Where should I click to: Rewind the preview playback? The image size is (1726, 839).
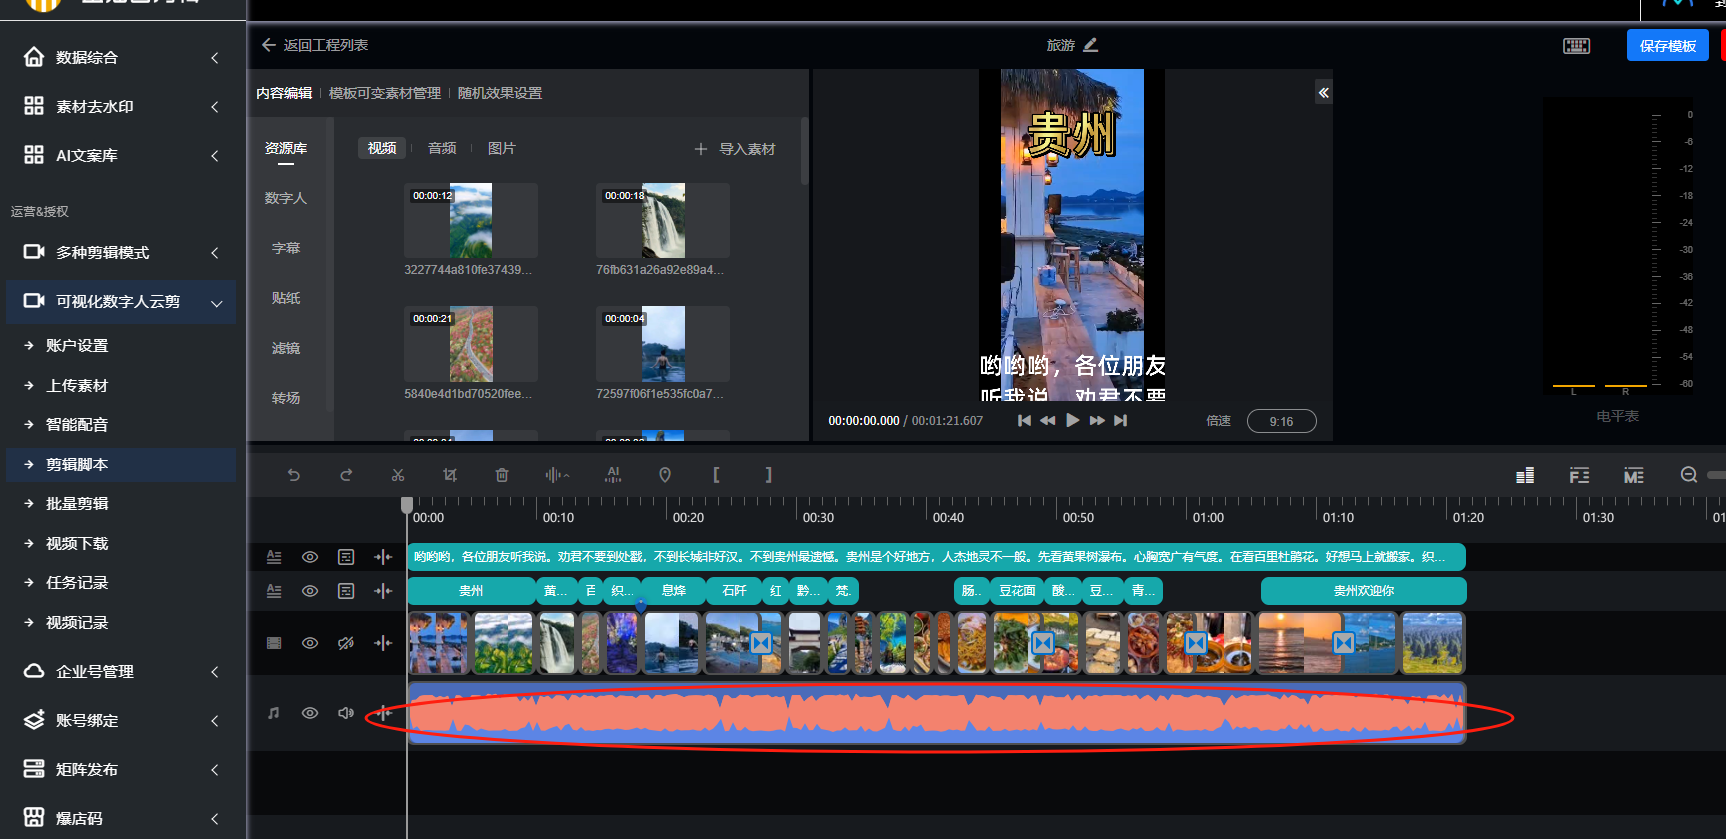point(1048,420)
